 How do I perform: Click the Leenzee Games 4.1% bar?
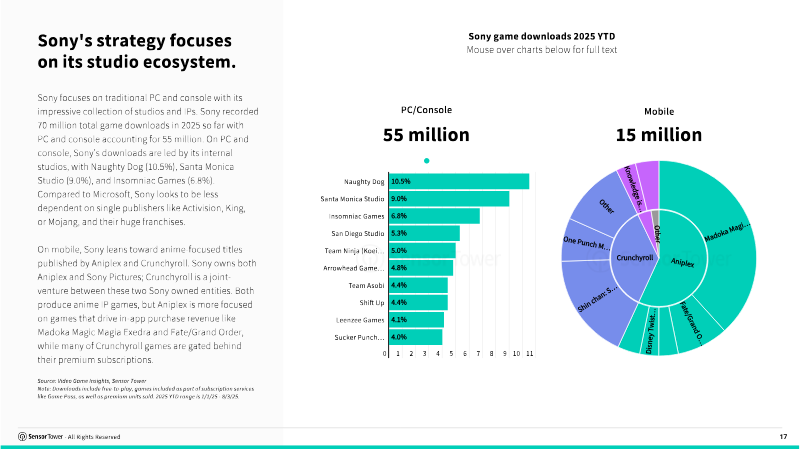416,320
